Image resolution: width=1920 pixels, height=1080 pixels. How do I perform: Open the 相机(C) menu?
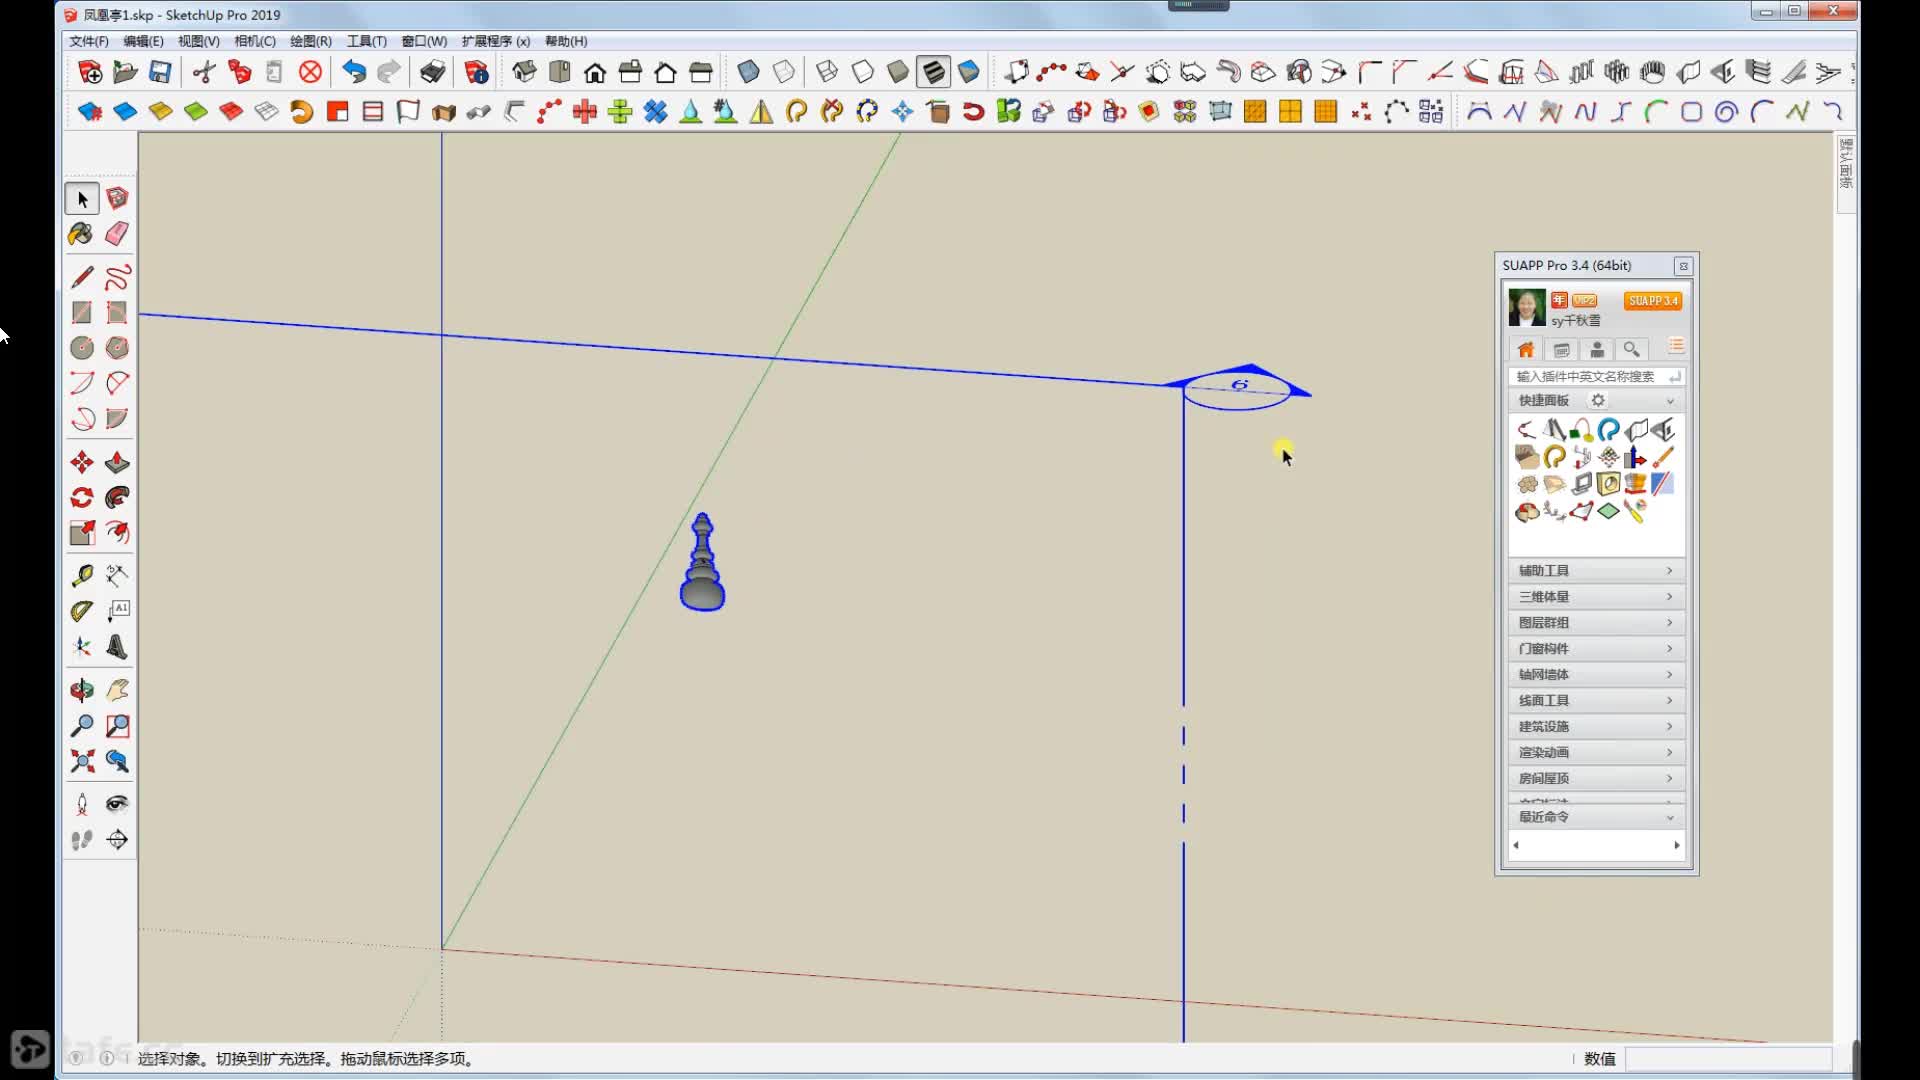point(254,41)
